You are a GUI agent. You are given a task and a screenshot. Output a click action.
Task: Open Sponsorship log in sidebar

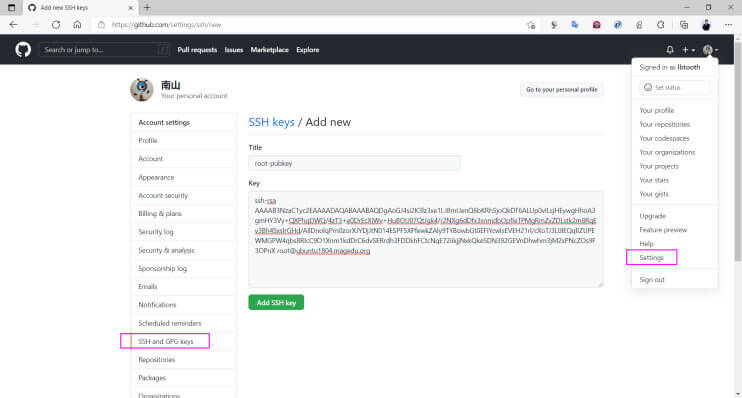[x=184, y=268]
